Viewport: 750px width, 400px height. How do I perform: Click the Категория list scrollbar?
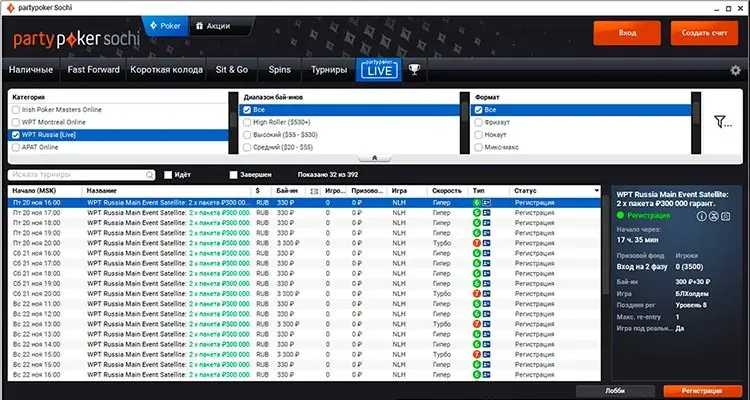point(233,122)
